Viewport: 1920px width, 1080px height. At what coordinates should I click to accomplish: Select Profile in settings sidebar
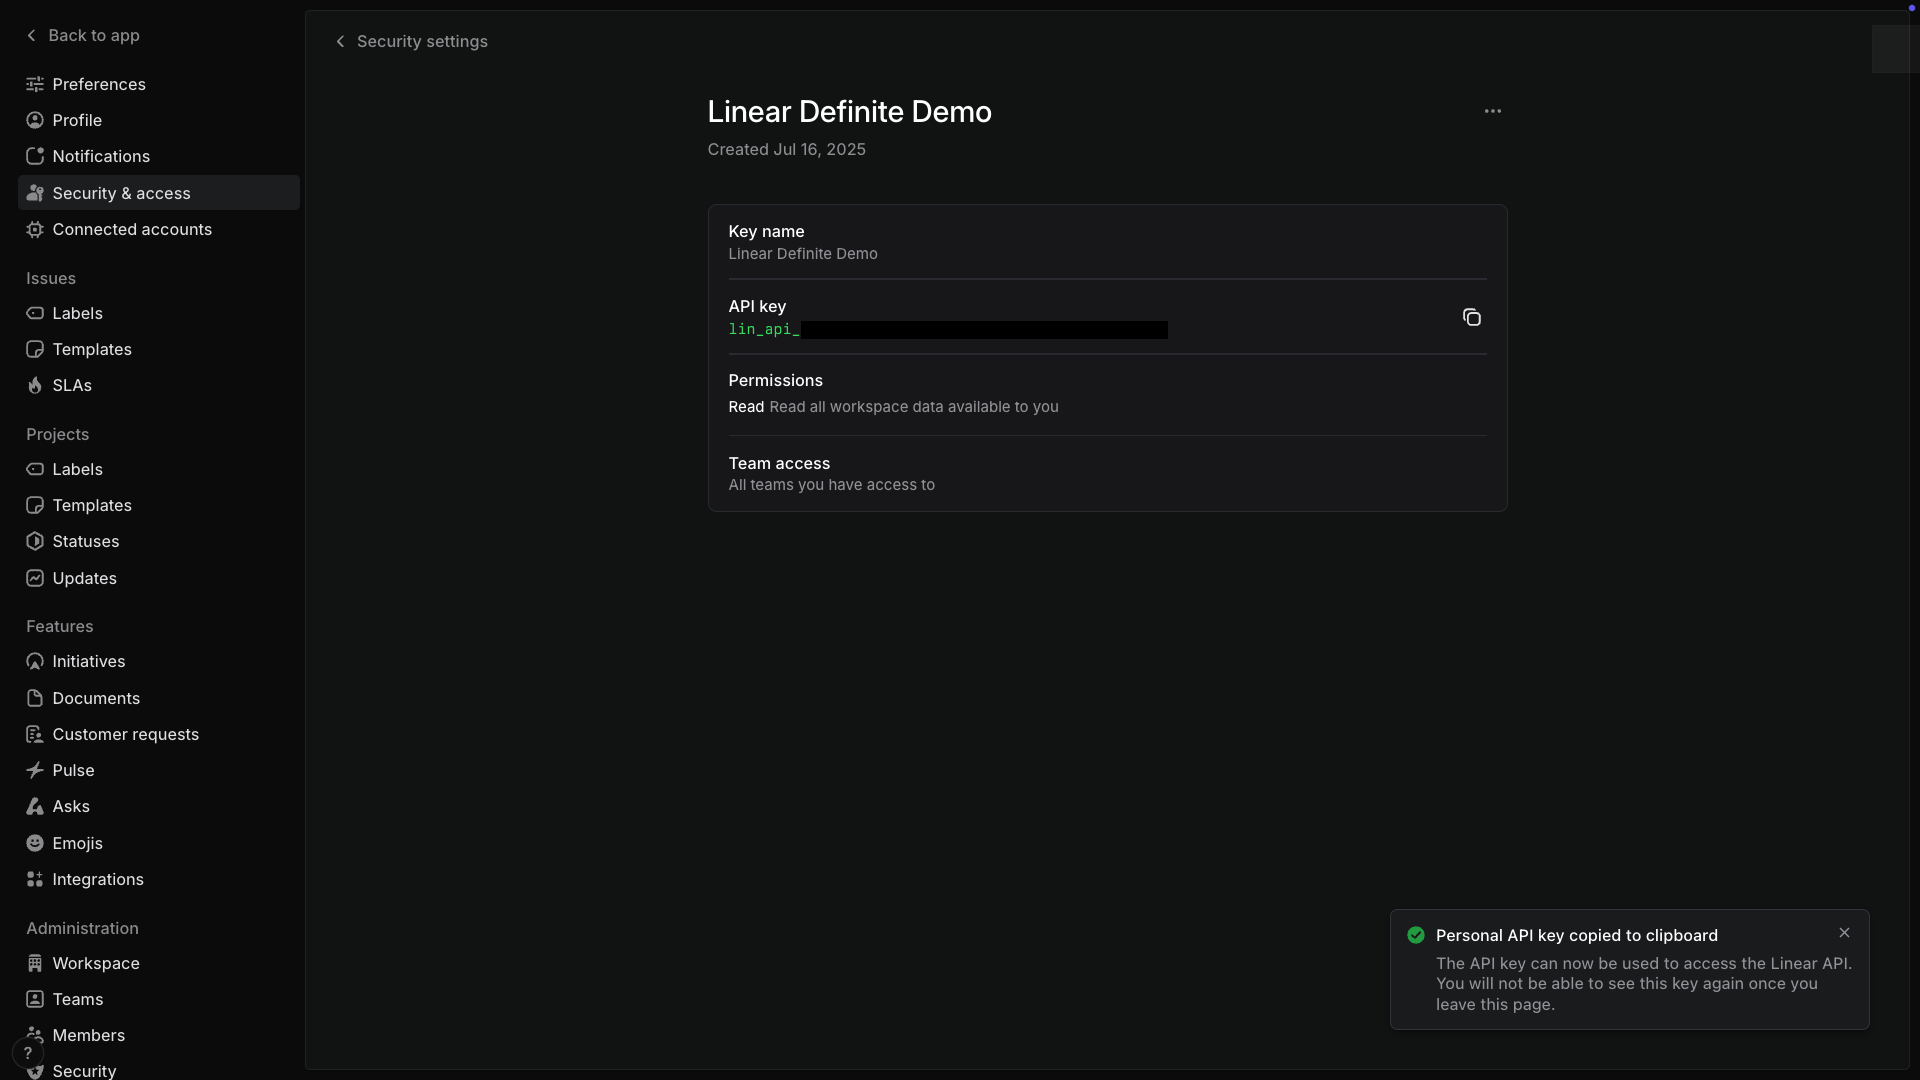[x=77, y=120]
